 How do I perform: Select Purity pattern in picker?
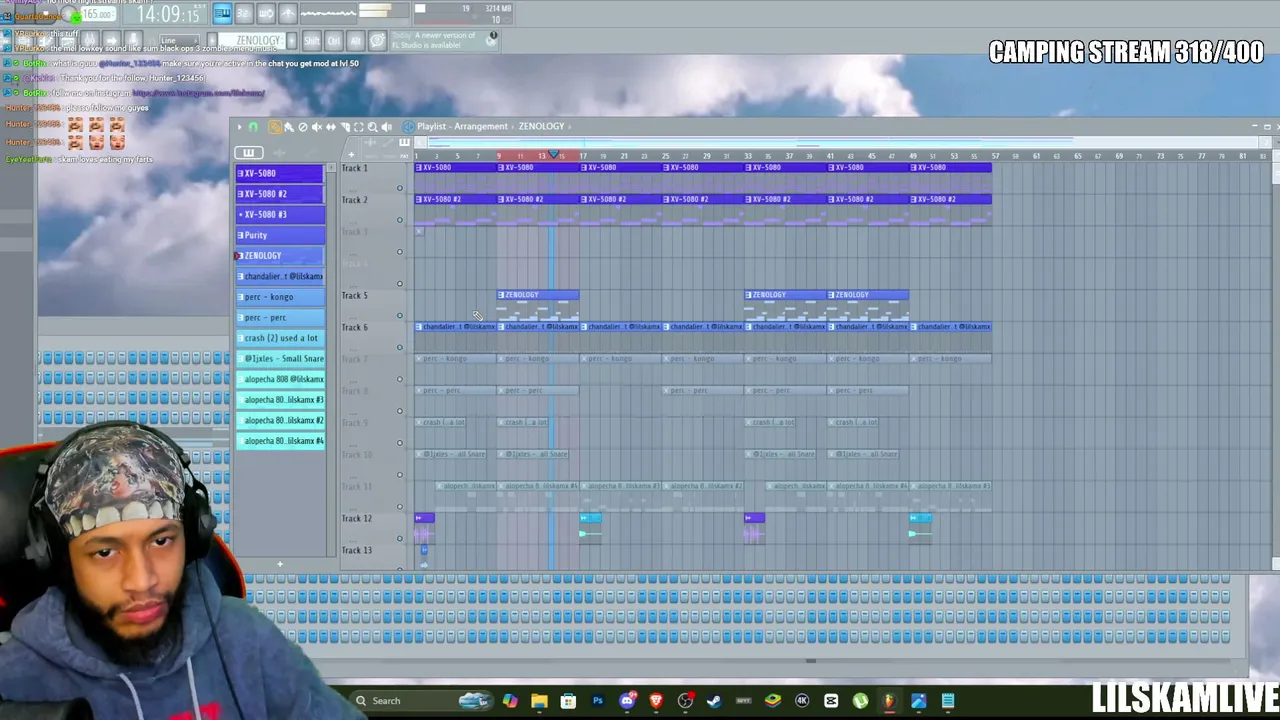point(280,235)
